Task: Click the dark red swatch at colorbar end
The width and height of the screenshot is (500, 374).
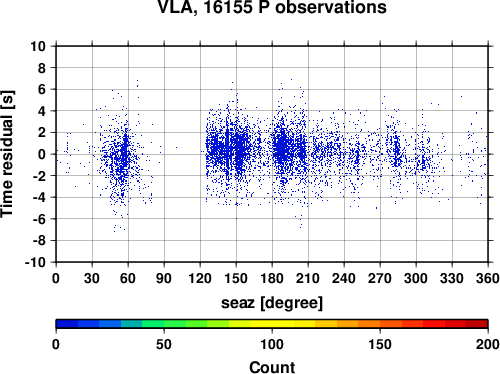Action: tap(477, 324)
